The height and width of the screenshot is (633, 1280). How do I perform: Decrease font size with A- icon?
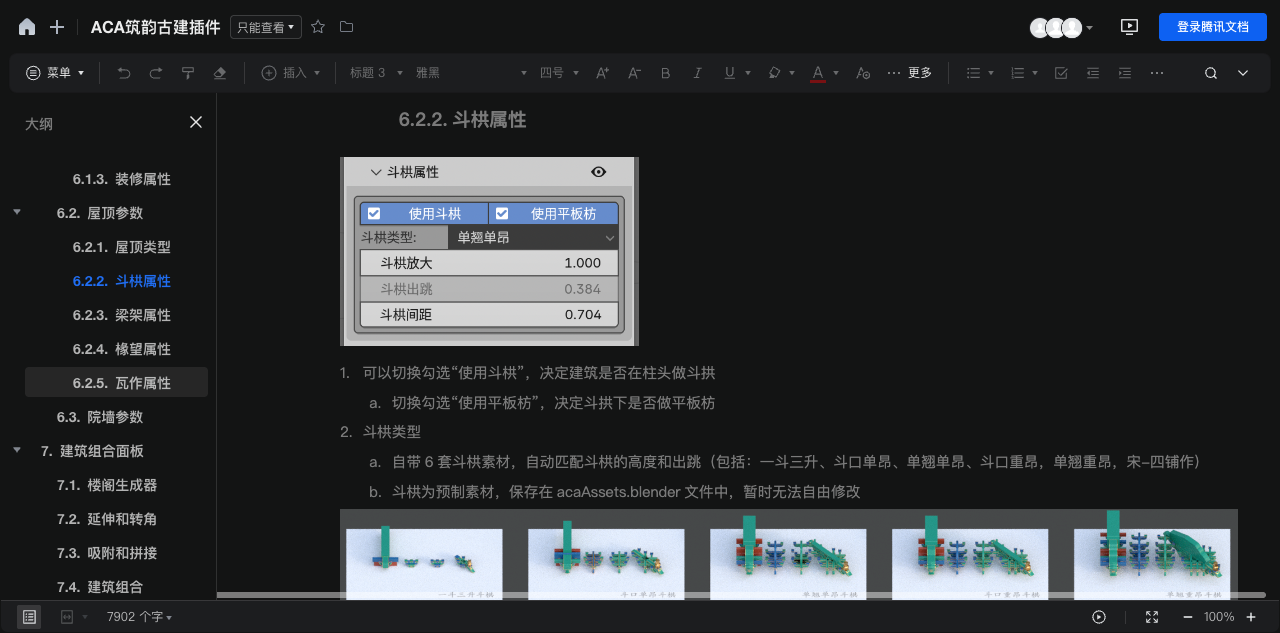[634, 73]
